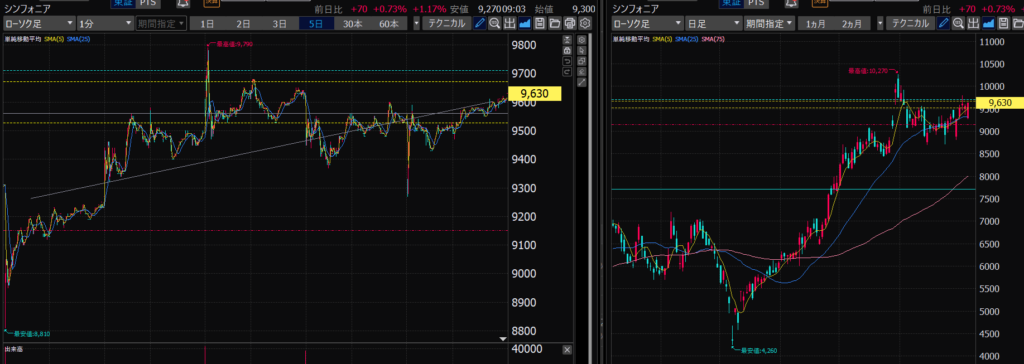Open chart settings gear in left toolbar
The width and height of the screenshot is (1024, 364).
[584, 24]
